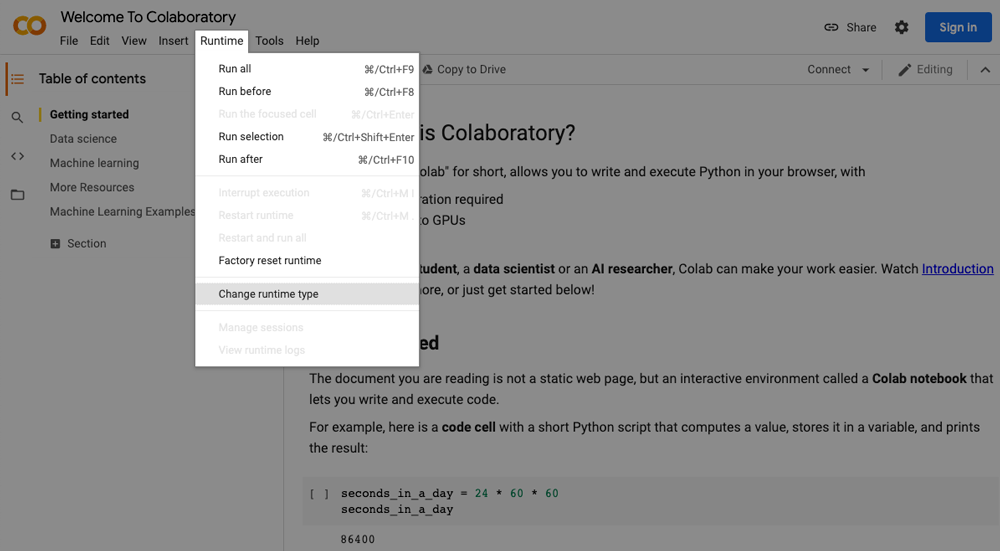
Task: Select Run before menu entry
Action: pyautogui.click(x=307, y=92)
